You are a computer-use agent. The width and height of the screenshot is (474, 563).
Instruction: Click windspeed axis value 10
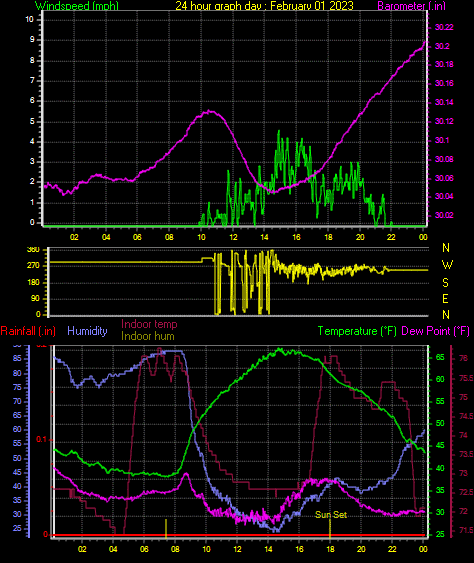coord(29,19)
